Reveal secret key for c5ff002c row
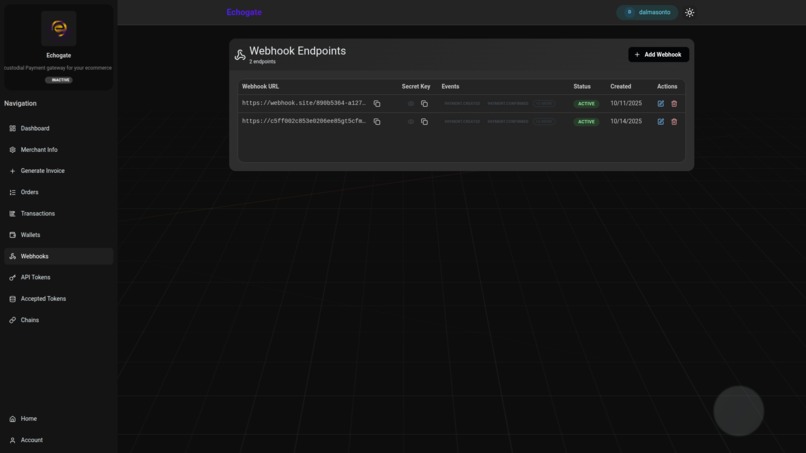Viewport: 806px width, 453px height. (x=411, y=121)
